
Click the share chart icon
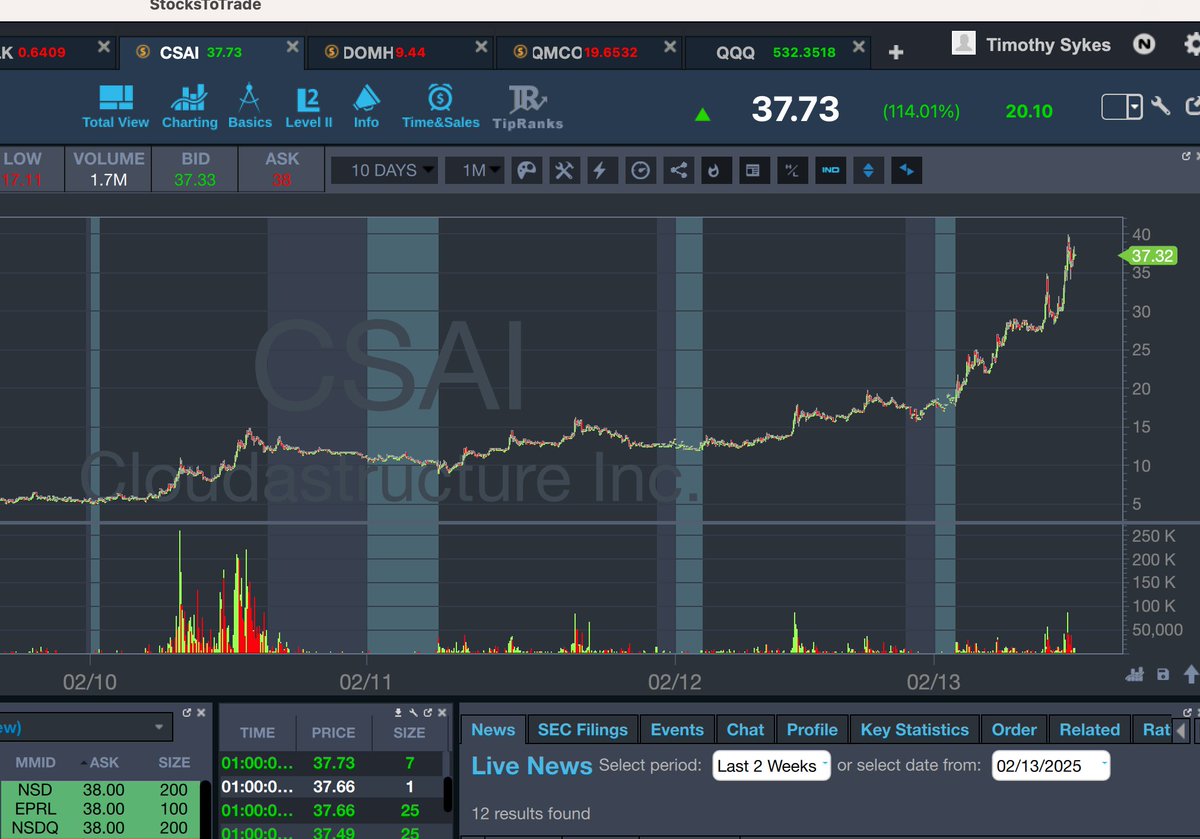(679, 171)
